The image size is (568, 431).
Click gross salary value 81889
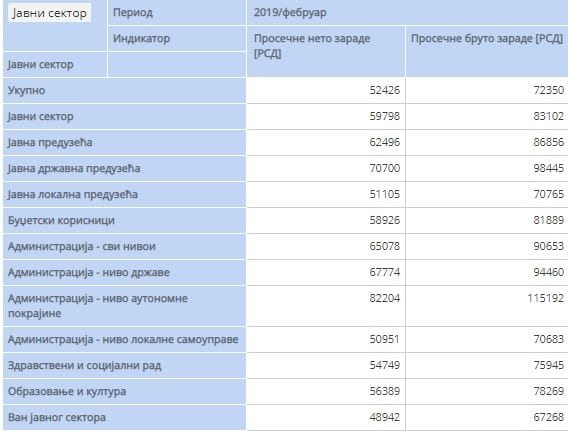point(548,220)
